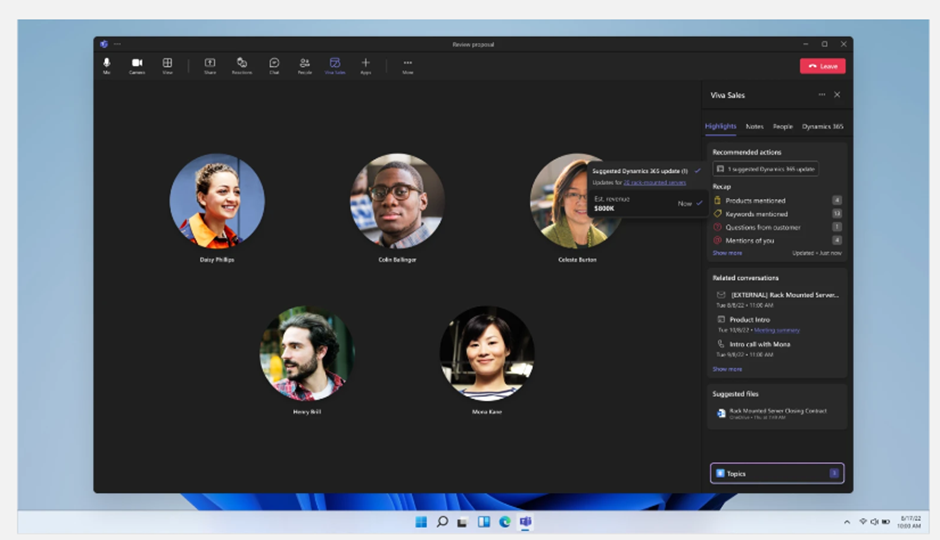
Task: Click the Teams icon in the taskbar
Action: click(526, 522)
